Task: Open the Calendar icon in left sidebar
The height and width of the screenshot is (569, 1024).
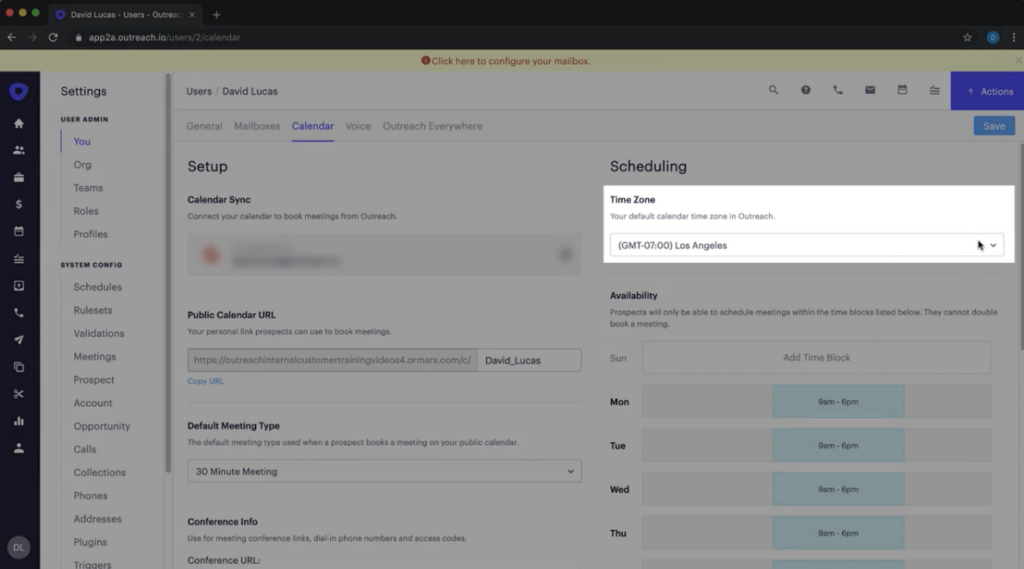Action: (x=19, y=231)
